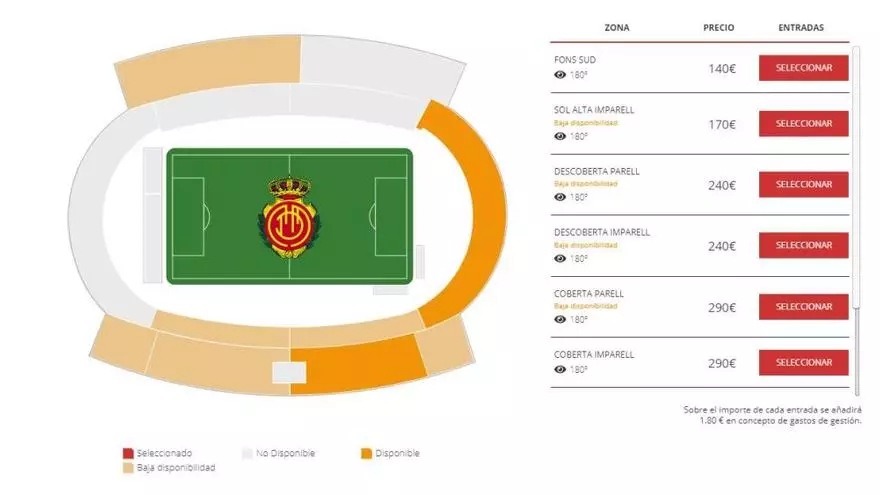The image size is (880, 495).
Task: Click the 180° eye icon for Fons Sud
Action: 560,74
